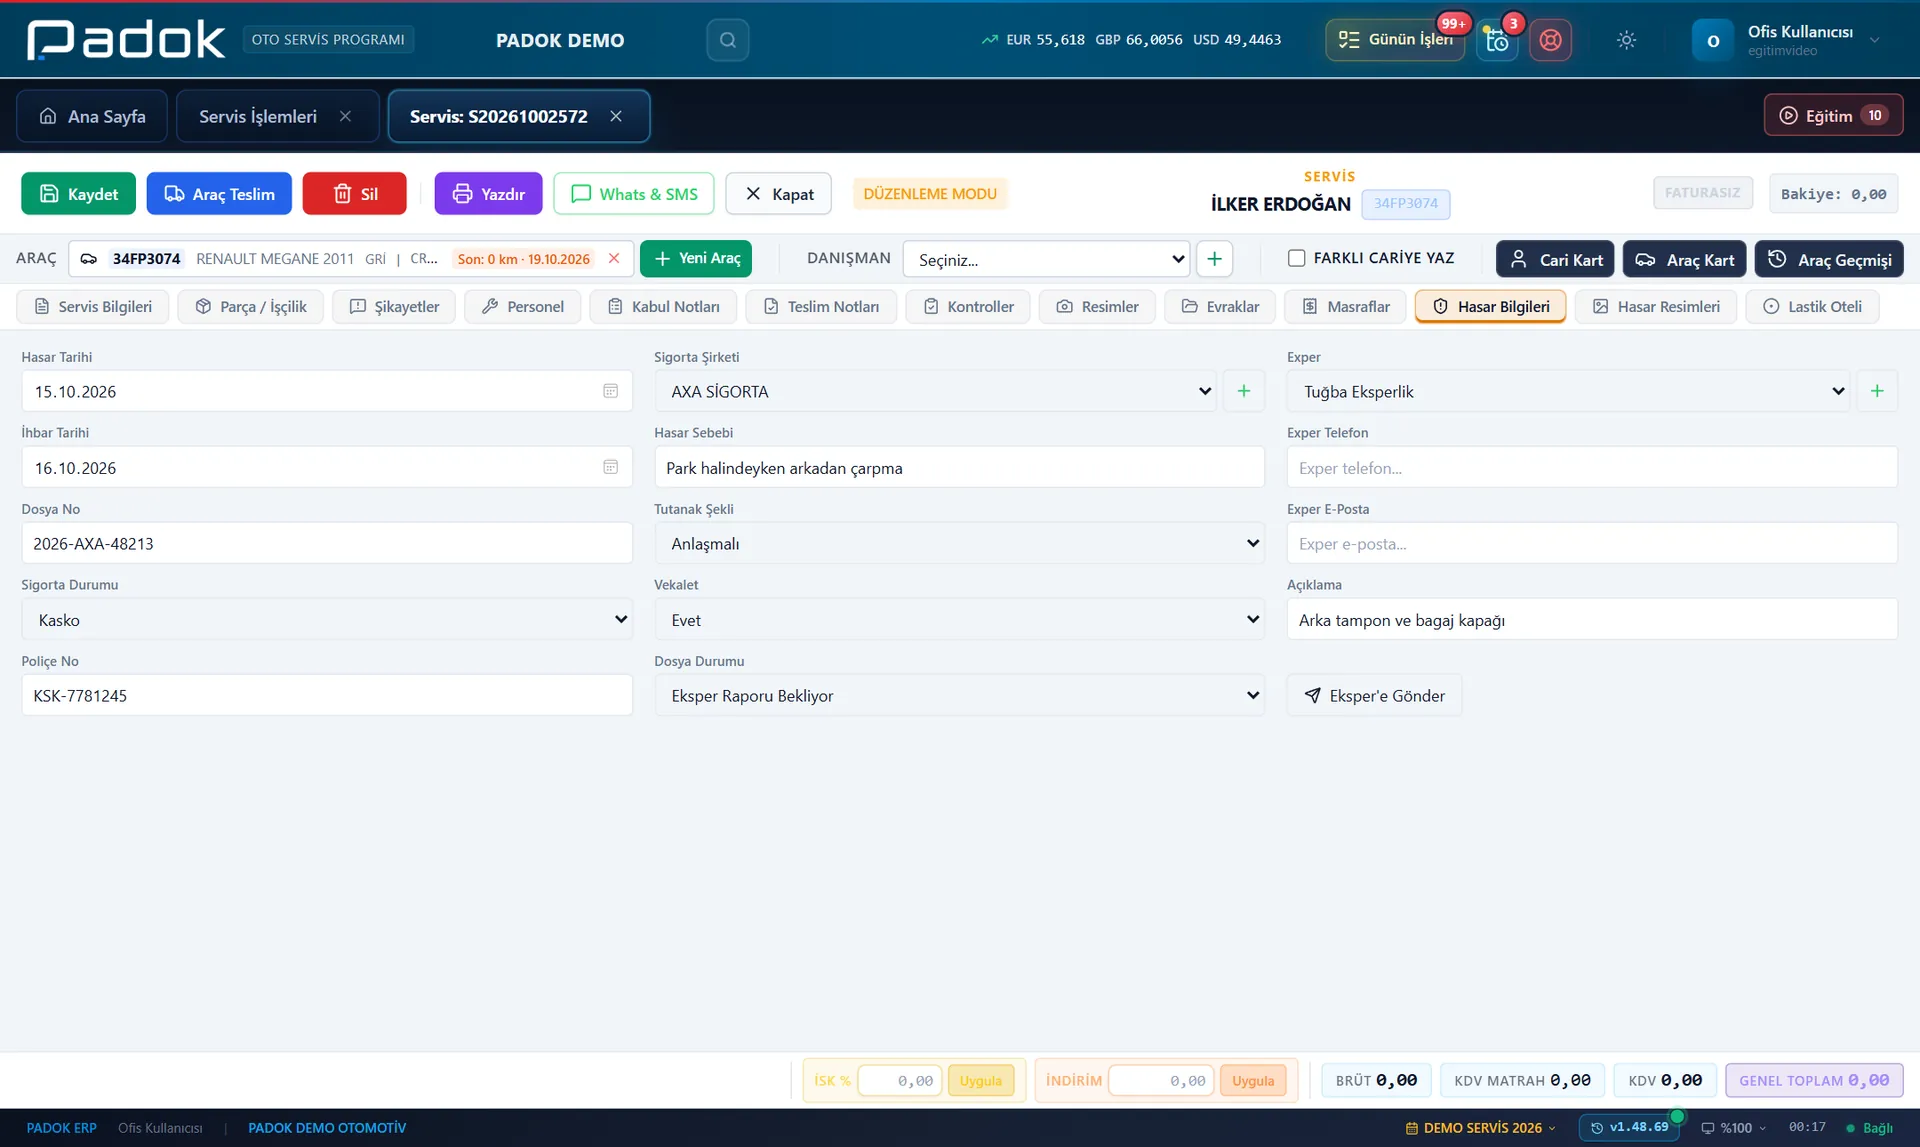This screenshot has height=1147, width=1920.
Task: View Araç Geçmişi history
Action: pyautogui.click(x=1829, y=259)
